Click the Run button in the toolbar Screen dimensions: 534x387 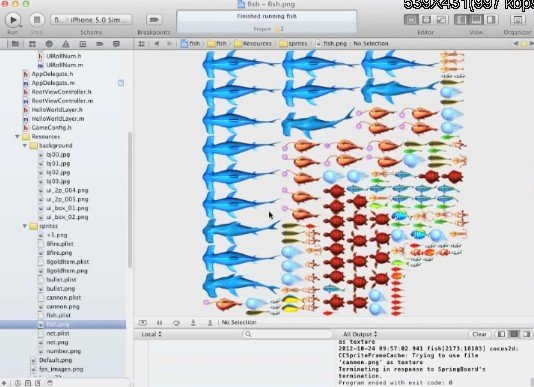pyautogui.click(x=13, y=20)
